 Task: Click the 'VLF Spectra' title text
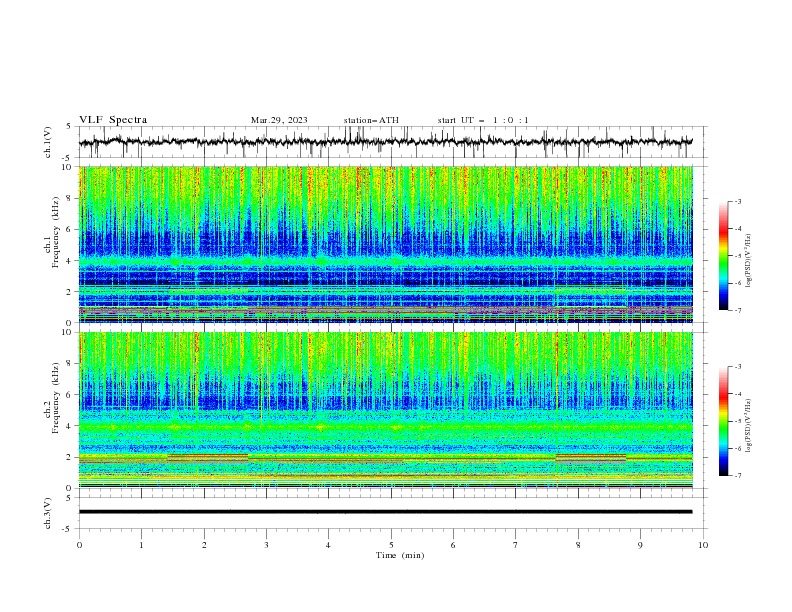[113, 120]
